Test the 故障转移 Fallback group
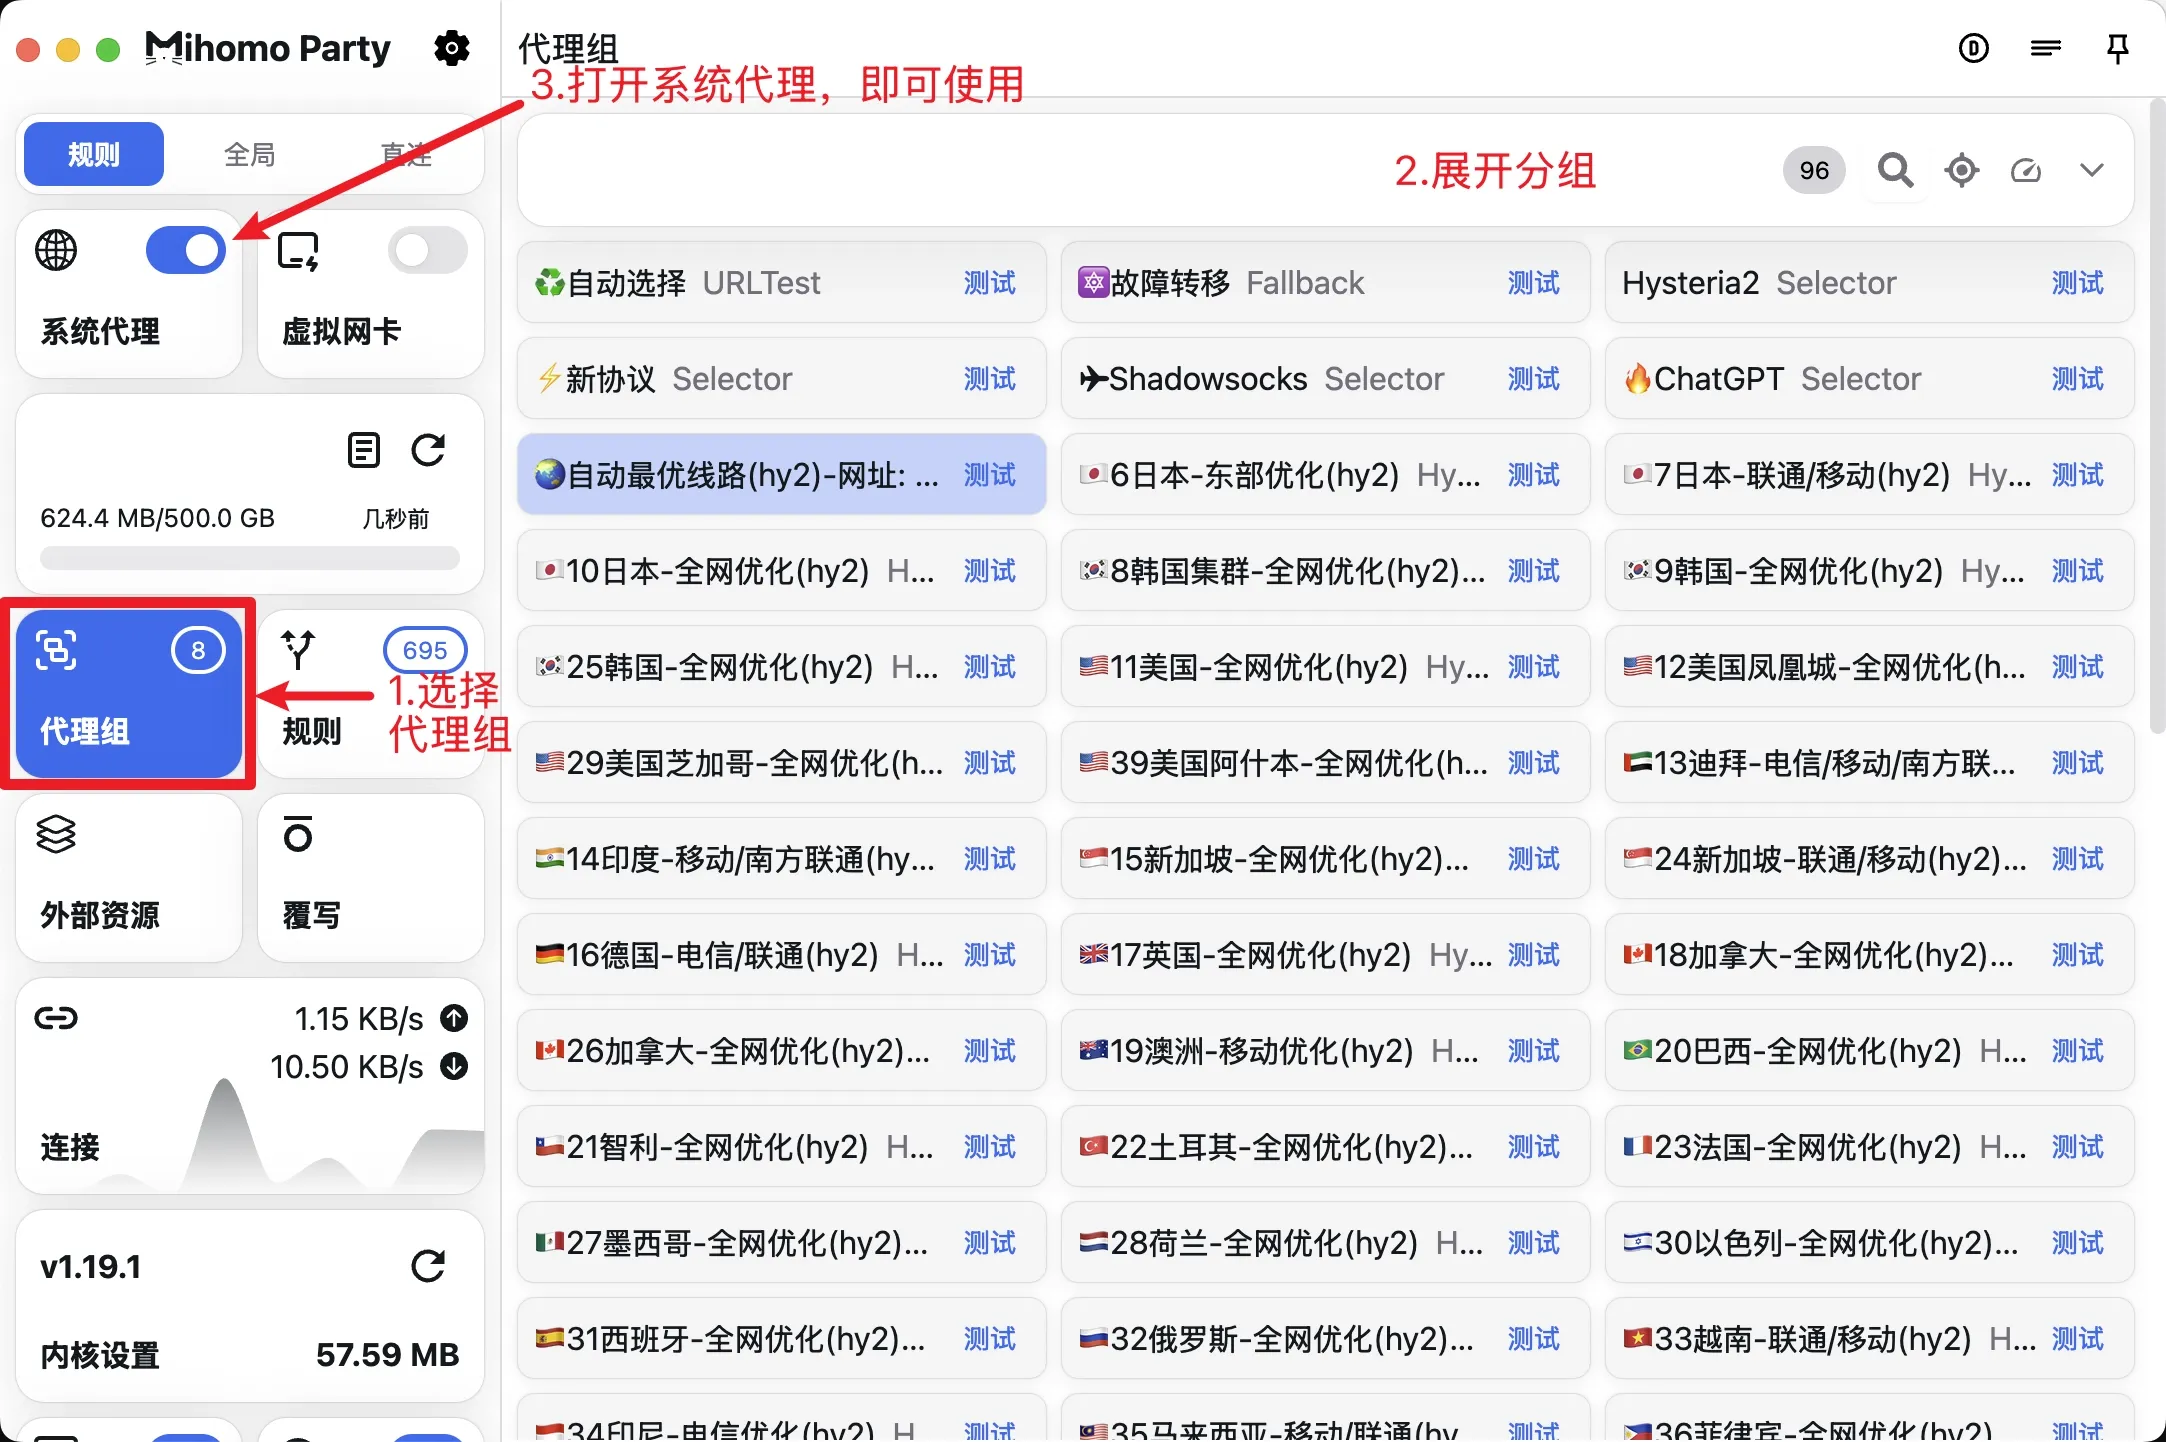Image resolution: width=2166 pixels, height=1442 pixels. [1532, 283]
